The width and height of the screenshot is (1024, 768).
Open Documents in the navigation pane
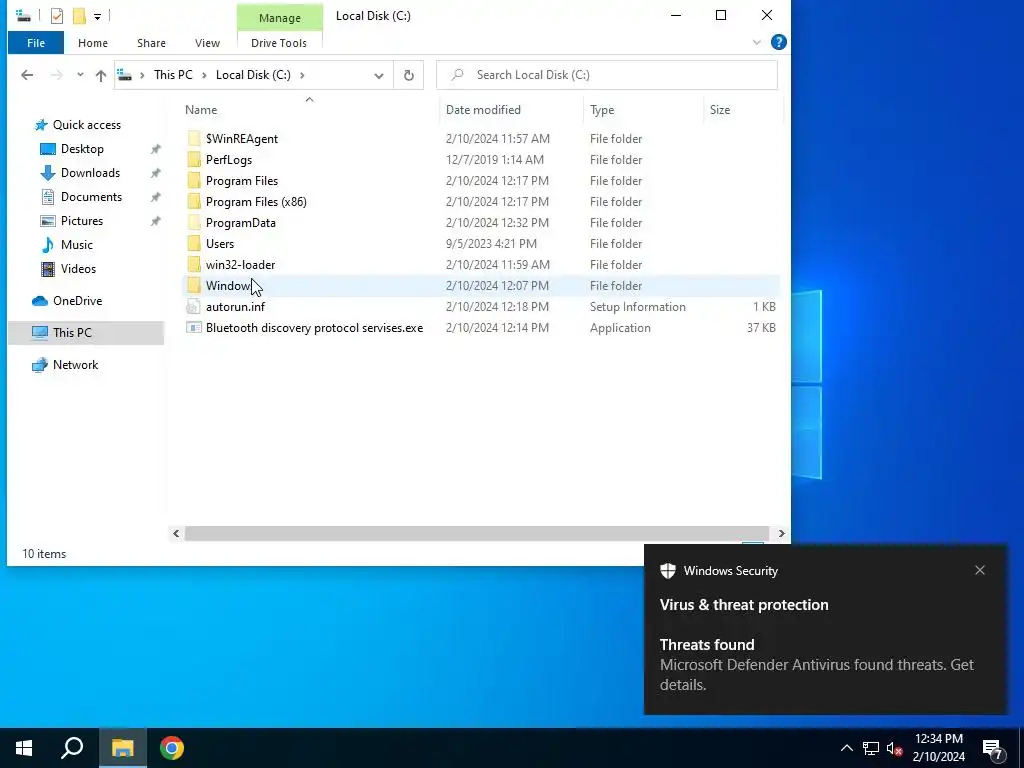[91, 197]
